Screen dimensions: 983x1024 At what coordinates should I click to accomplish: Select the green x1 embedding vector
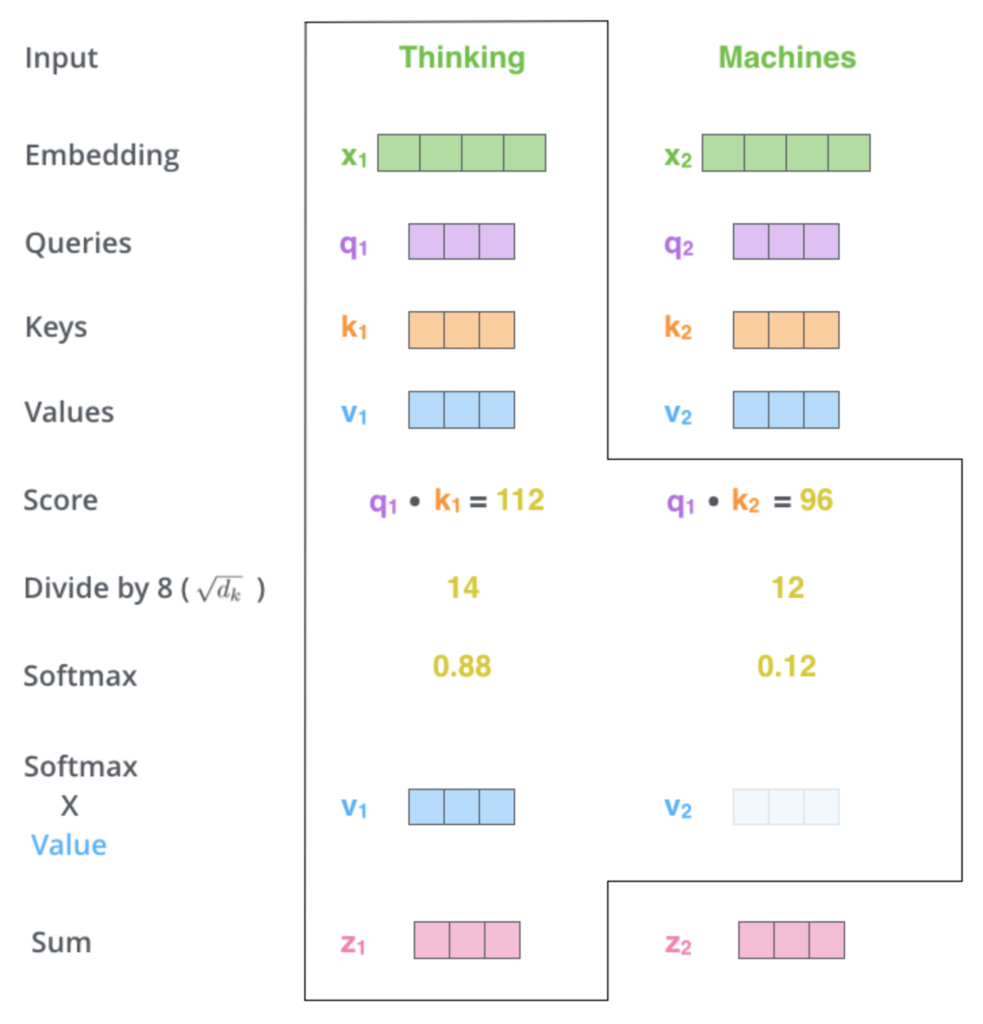click(x=461, y=153)
